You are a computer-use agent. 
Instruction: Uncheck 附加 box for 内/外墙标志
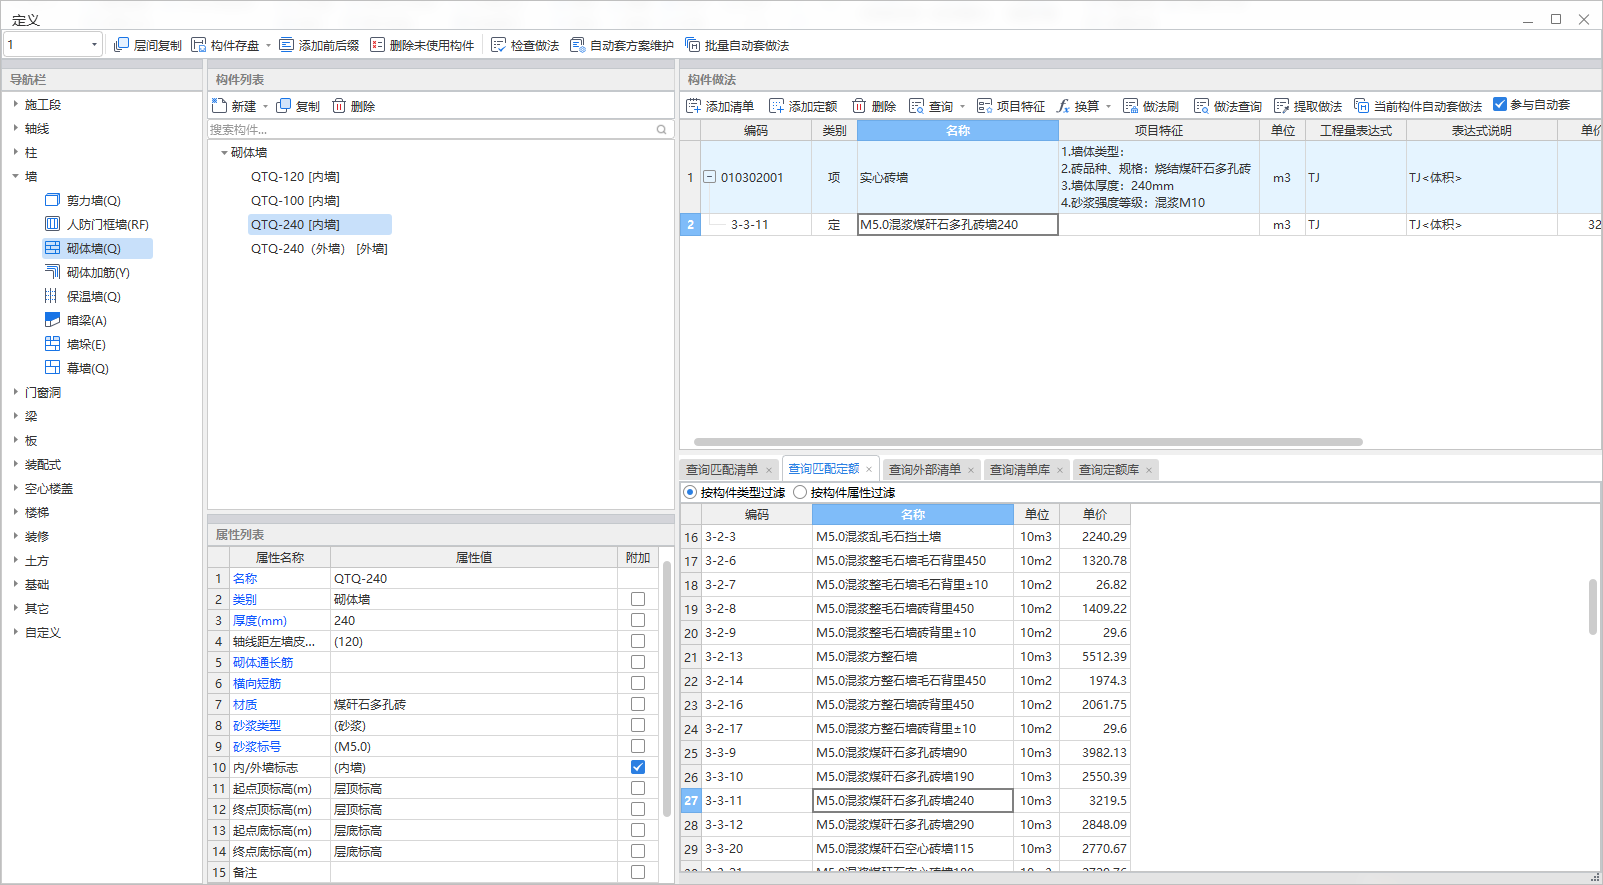tap(638, 767)
